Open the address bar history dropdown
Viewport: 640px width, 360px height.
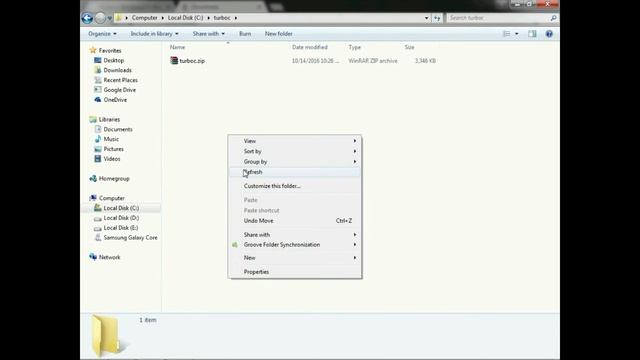pos(427,18)
